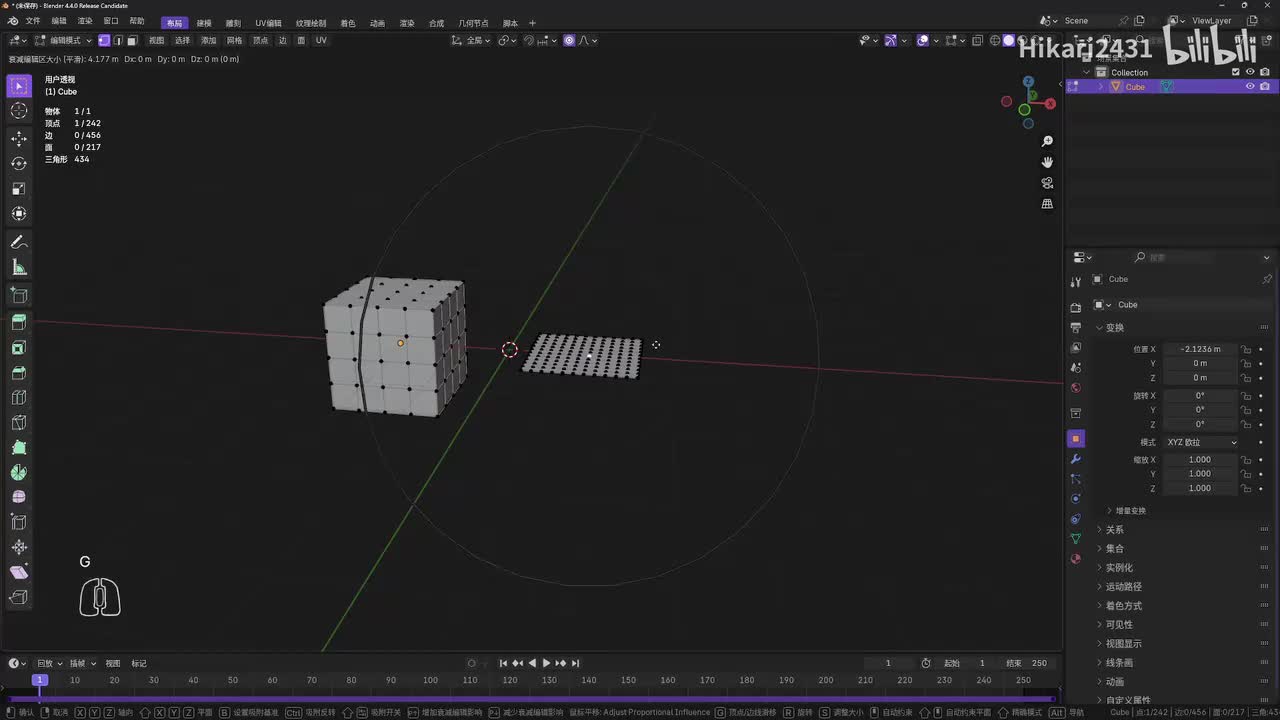Select the Select Box tool in the toolbar

point(19,87)
